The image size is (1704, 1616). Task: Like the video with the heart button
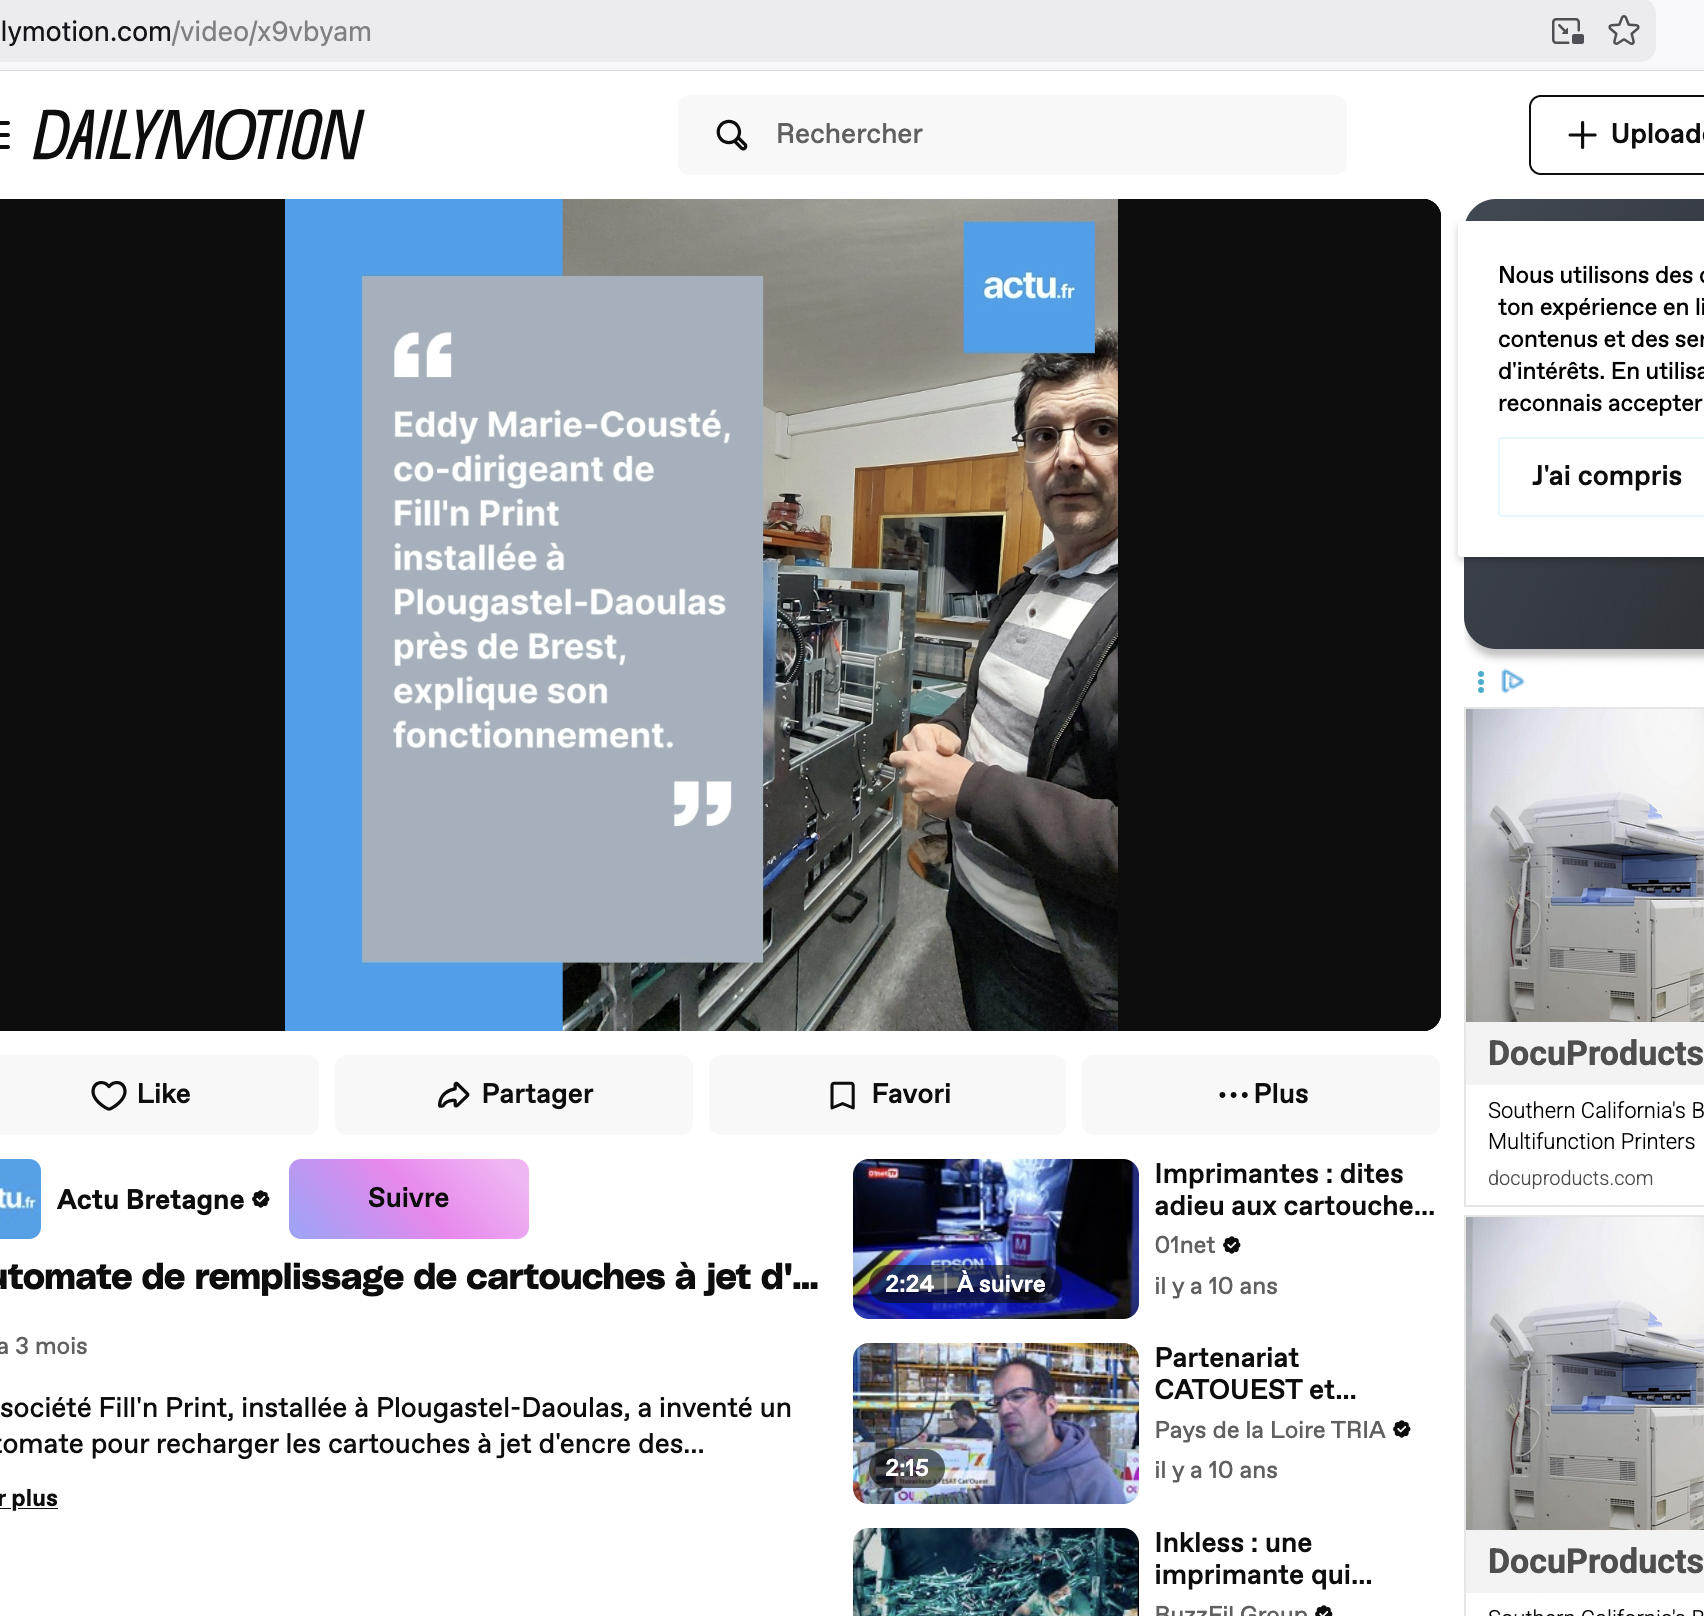pyautogui.click(x=141, y=1095)
